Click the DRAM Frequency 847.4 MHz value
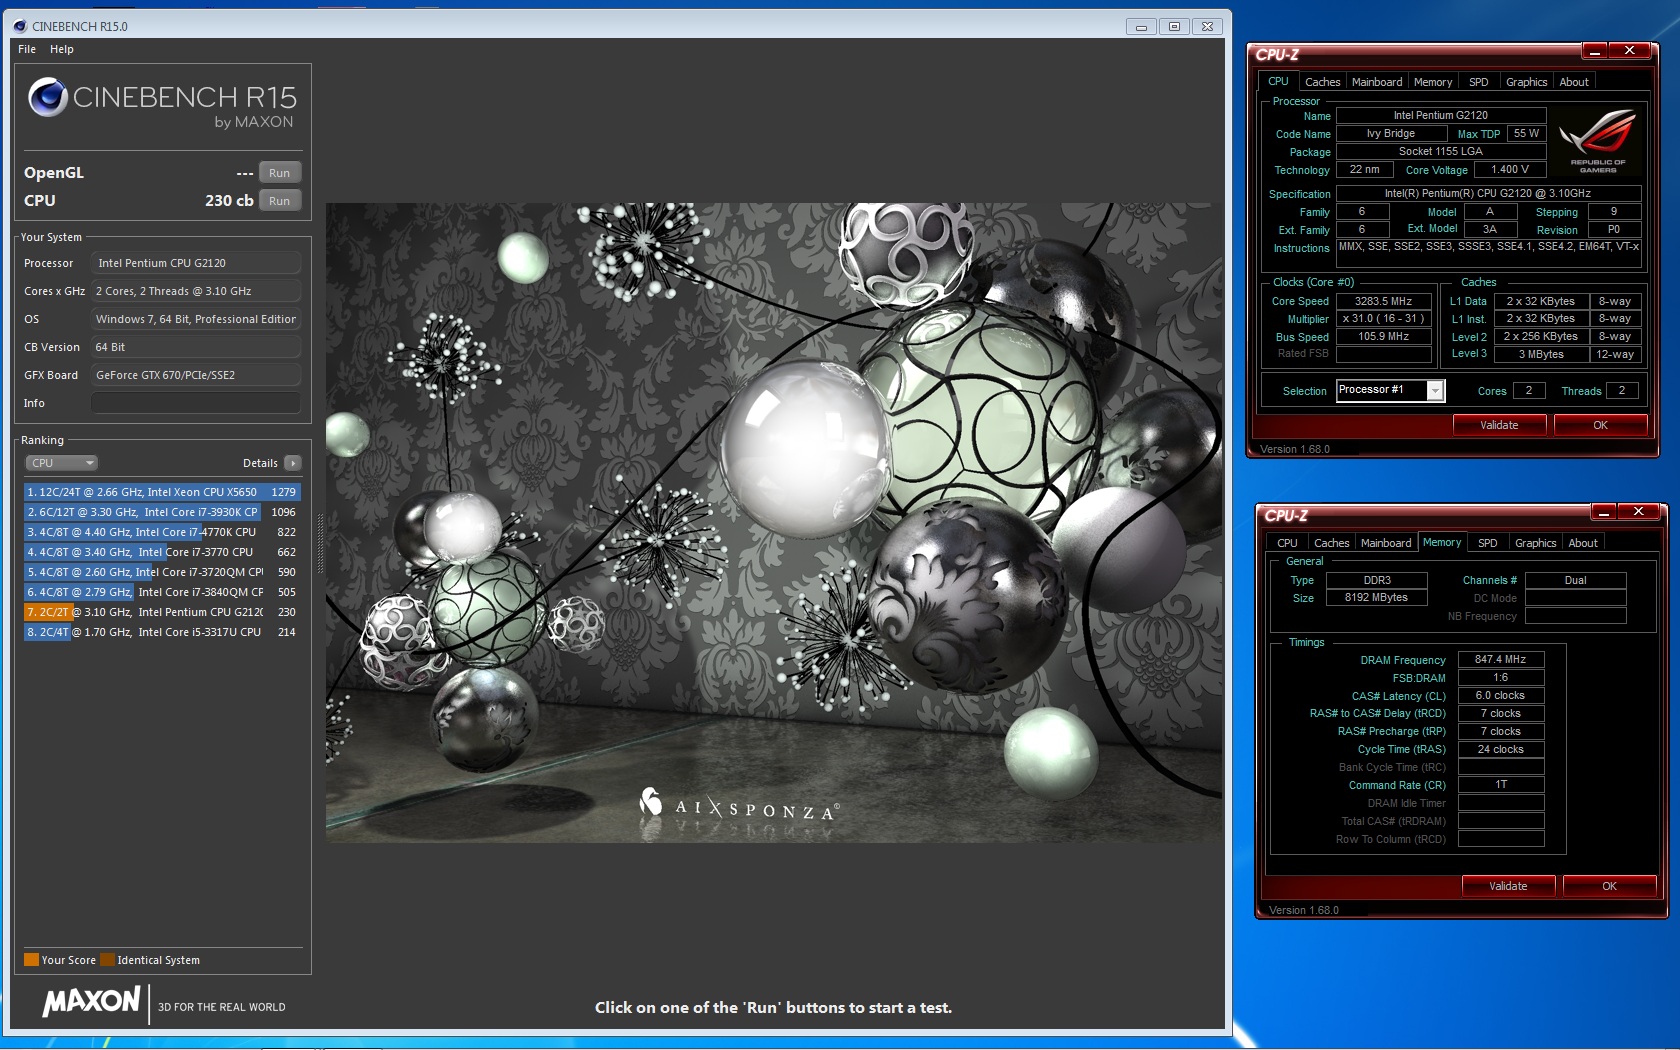Screen dimensions: 1680x1050 click(1501, 659)
